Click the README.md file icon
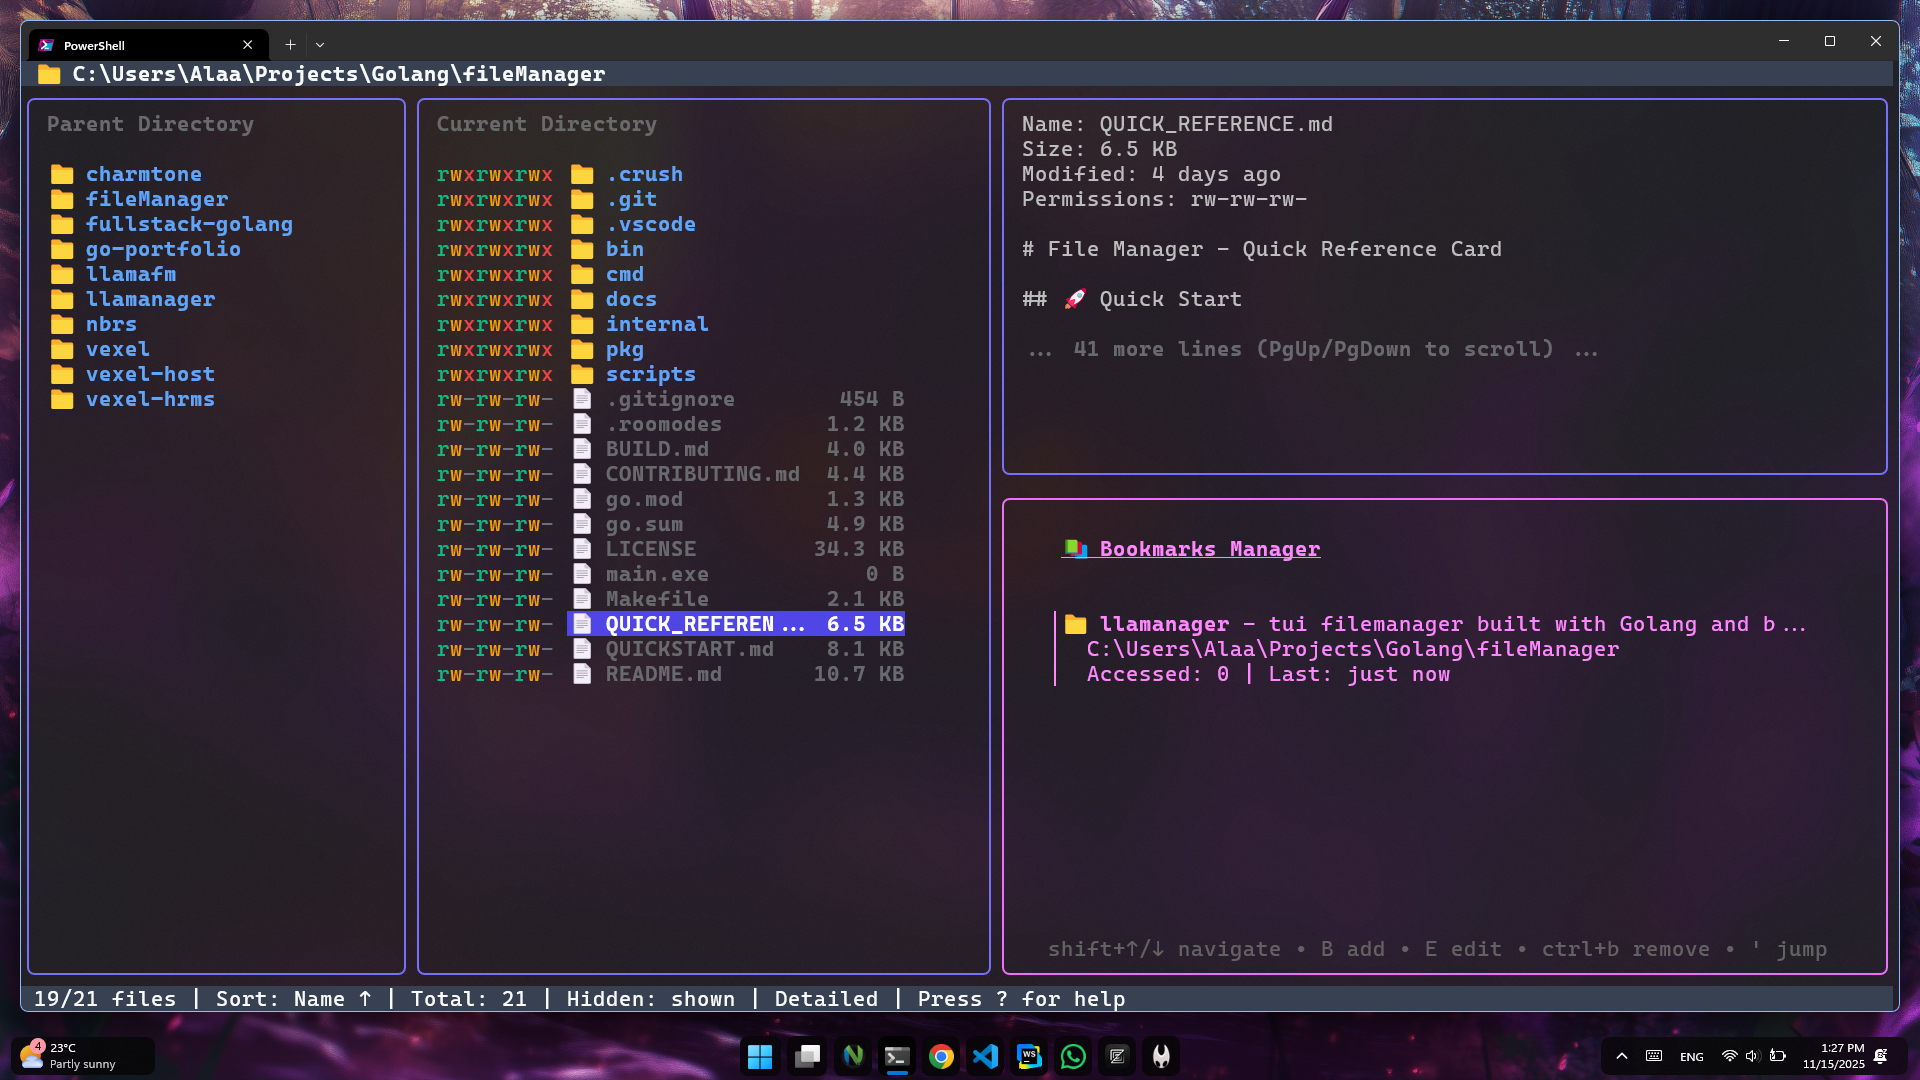 pos(582,674)
